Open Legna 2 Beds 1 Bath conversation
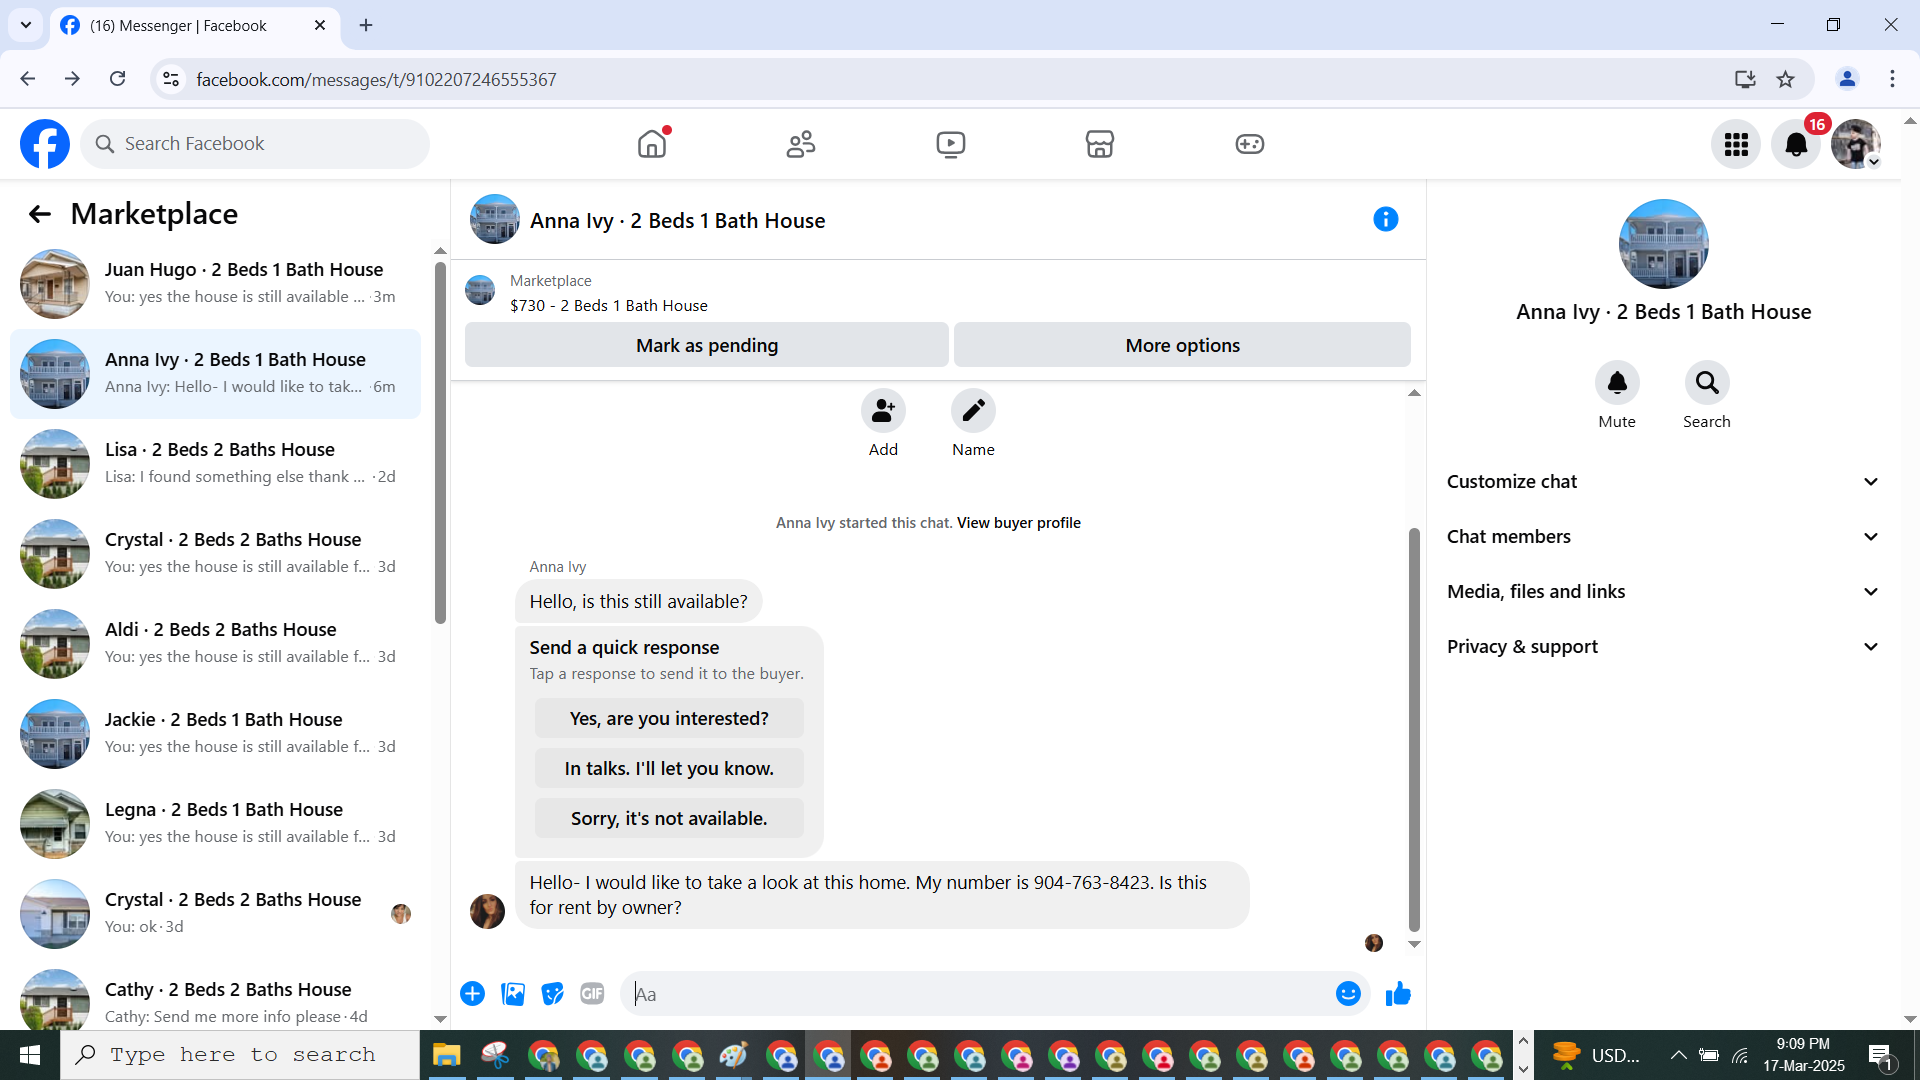The image size is (1920, 1080). click(x=215, y=824)
